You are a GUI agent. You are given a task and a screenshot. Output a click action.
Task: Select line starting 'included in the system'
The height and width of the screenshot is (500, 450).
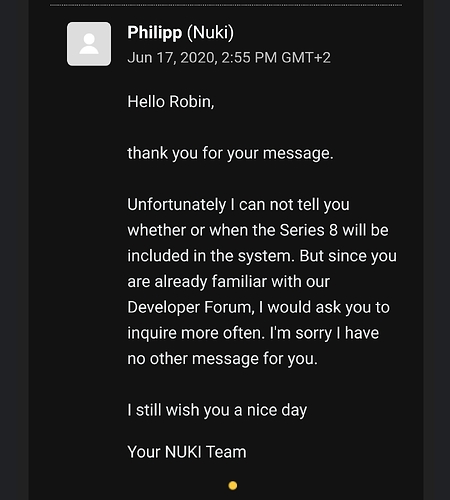pyautogui.click(x=262, y=256)
